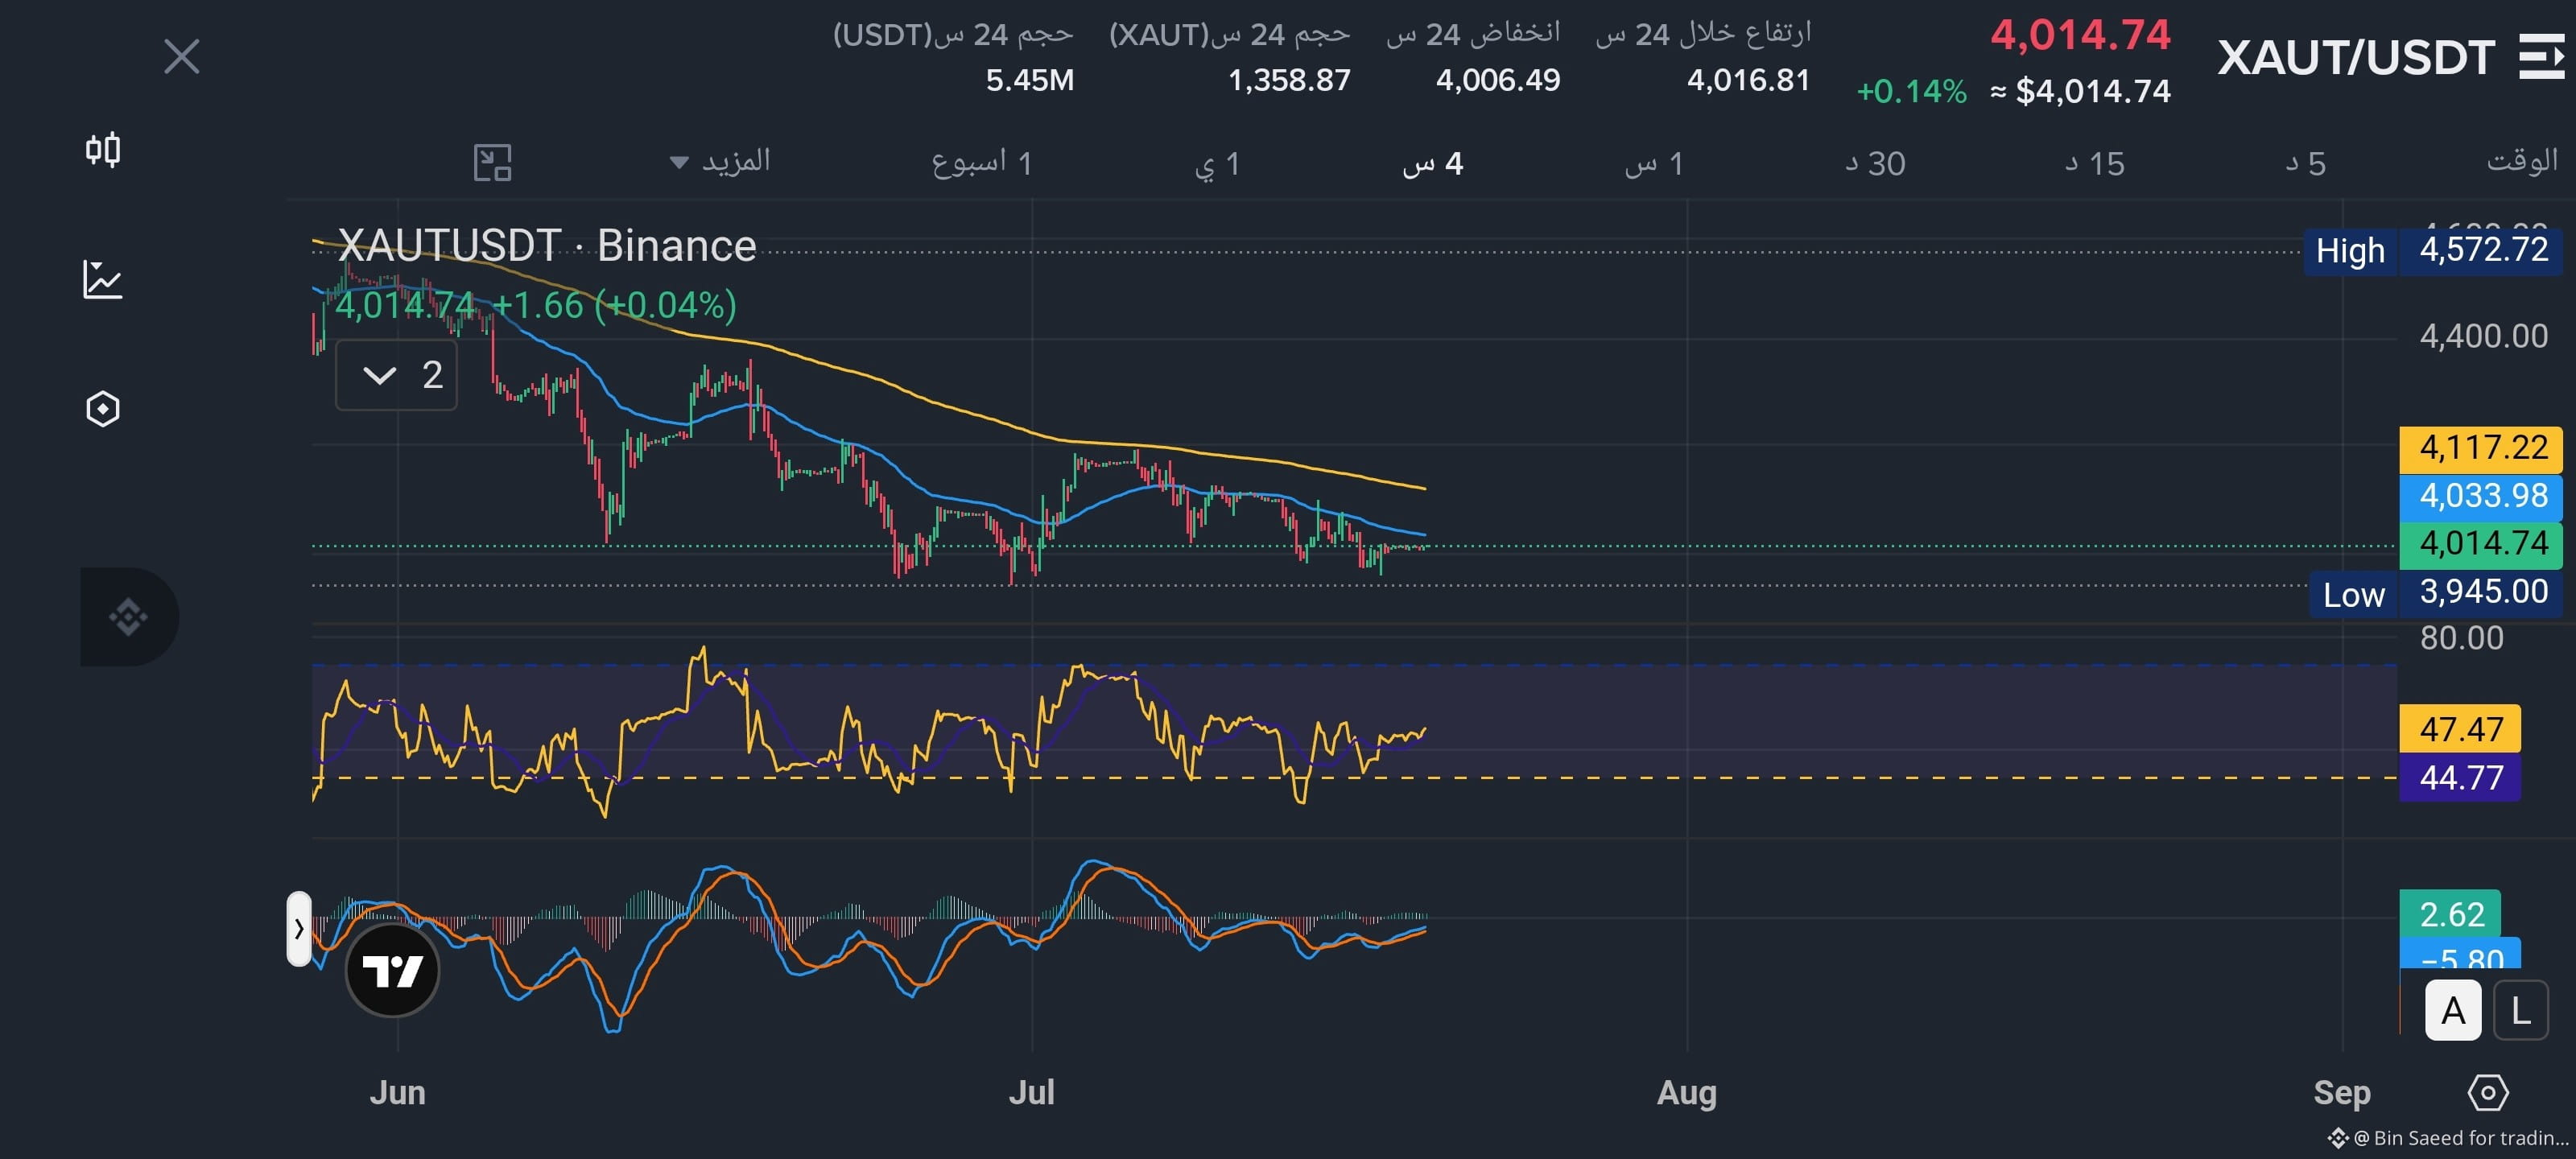Click the RSI average label 44.77

[x=2460, y=777]
